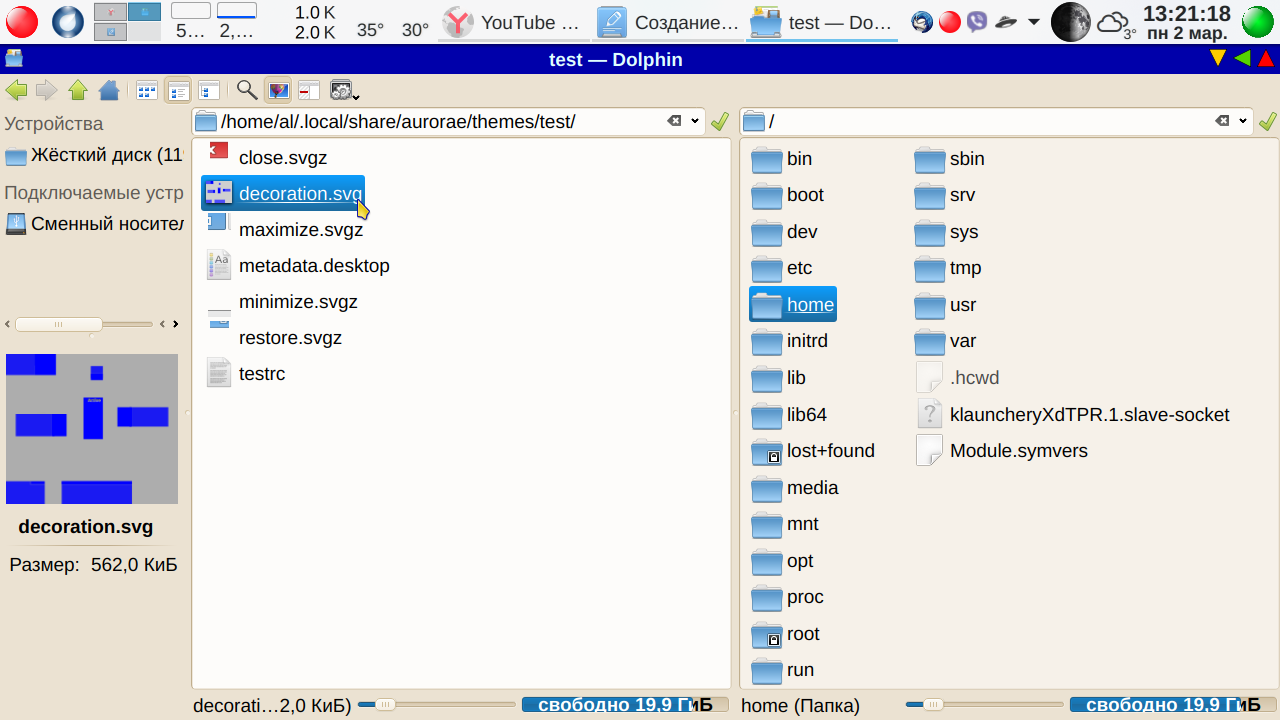Screen dimensions: 1280x720
Task: Toggle the preview display button
Action: pyautogui.click(x=278, y=91)
